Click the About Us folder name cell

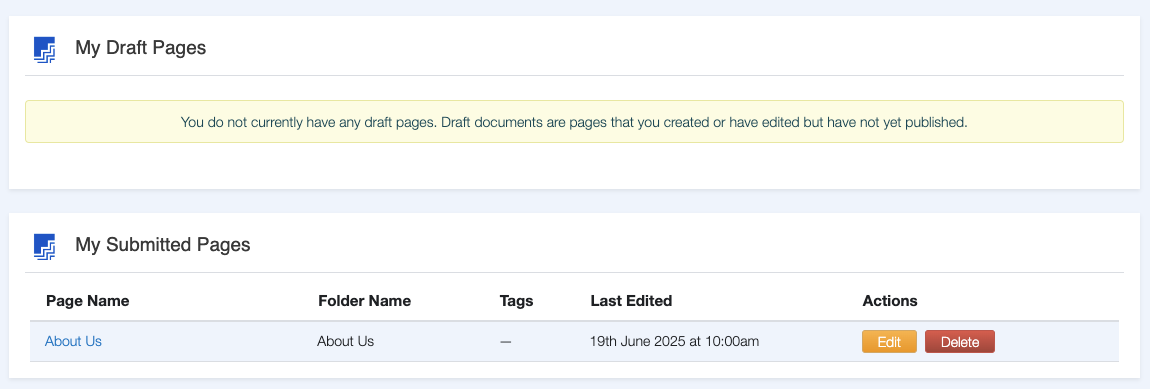(345, 341)
